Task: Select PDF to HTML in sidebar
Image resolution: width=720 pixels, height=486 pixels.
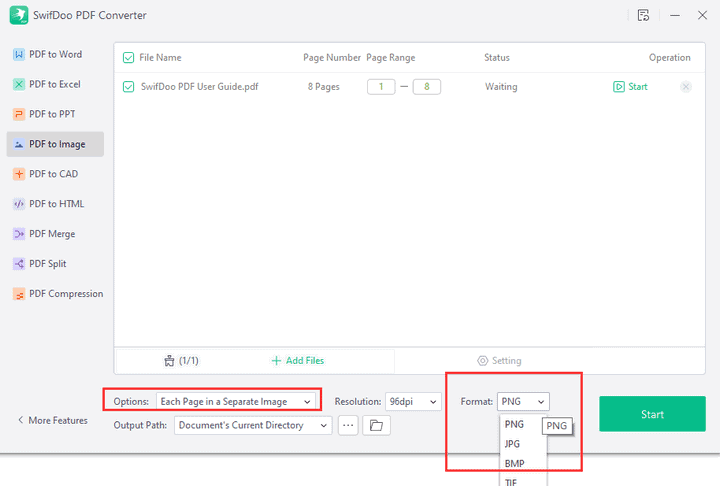Action: (x=55, y=204)
